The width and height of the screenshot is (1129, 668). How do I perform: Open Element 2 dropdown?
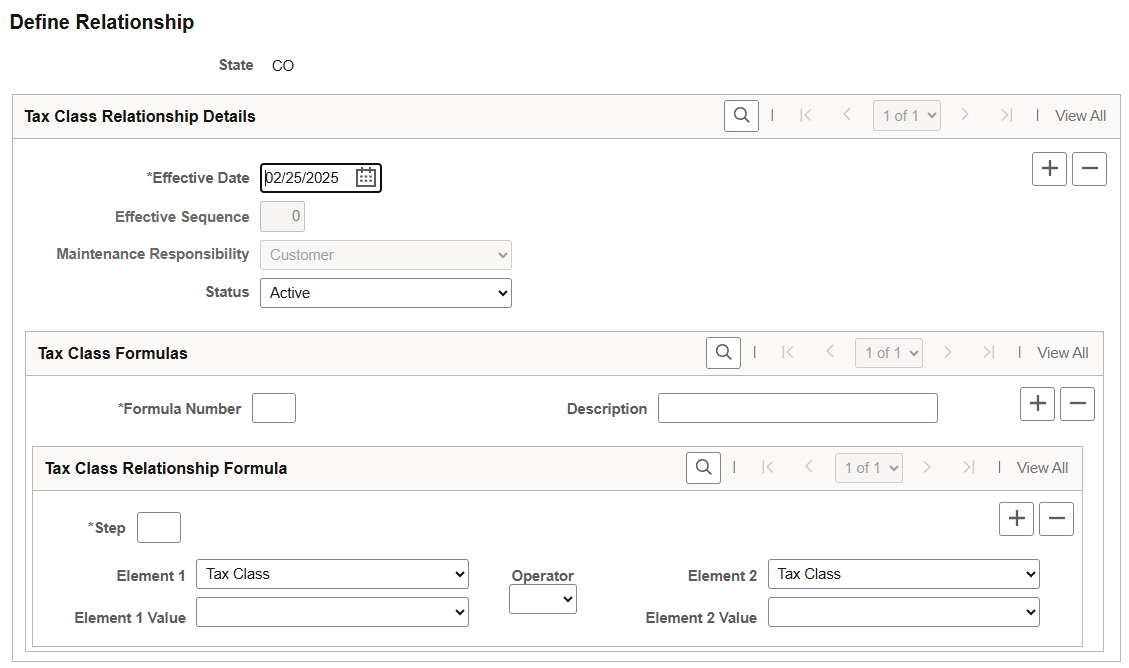904,574
